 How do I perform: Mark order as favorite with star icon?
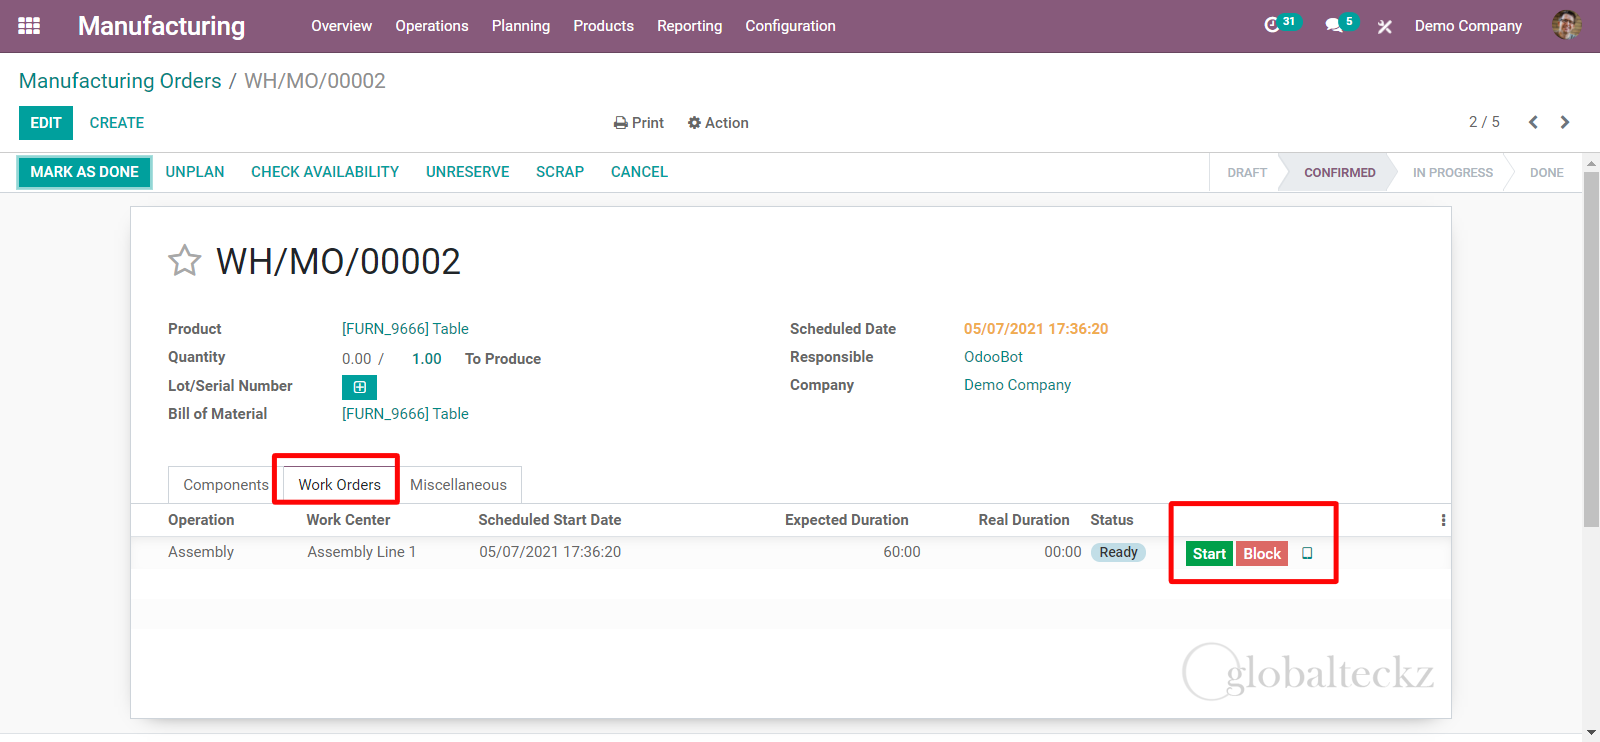(x=185, y=261)
